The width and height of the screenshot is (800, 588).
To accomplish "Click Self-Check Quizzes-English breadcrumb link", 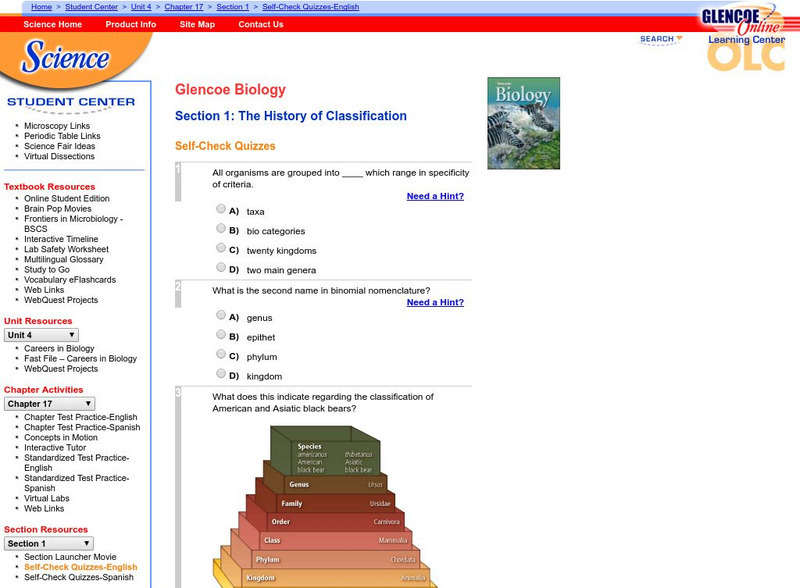I will click(x=311, y=7).
